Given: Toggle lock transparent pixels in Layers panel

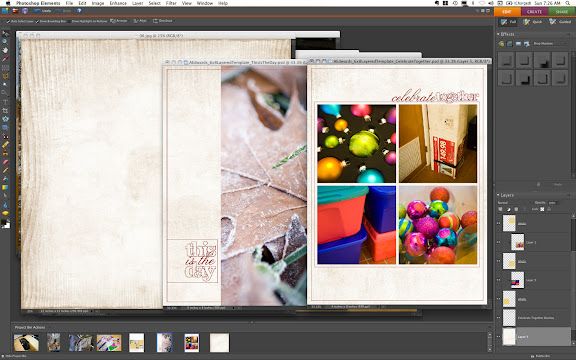Looking at the screenshot, I should [x=542, y=209].
